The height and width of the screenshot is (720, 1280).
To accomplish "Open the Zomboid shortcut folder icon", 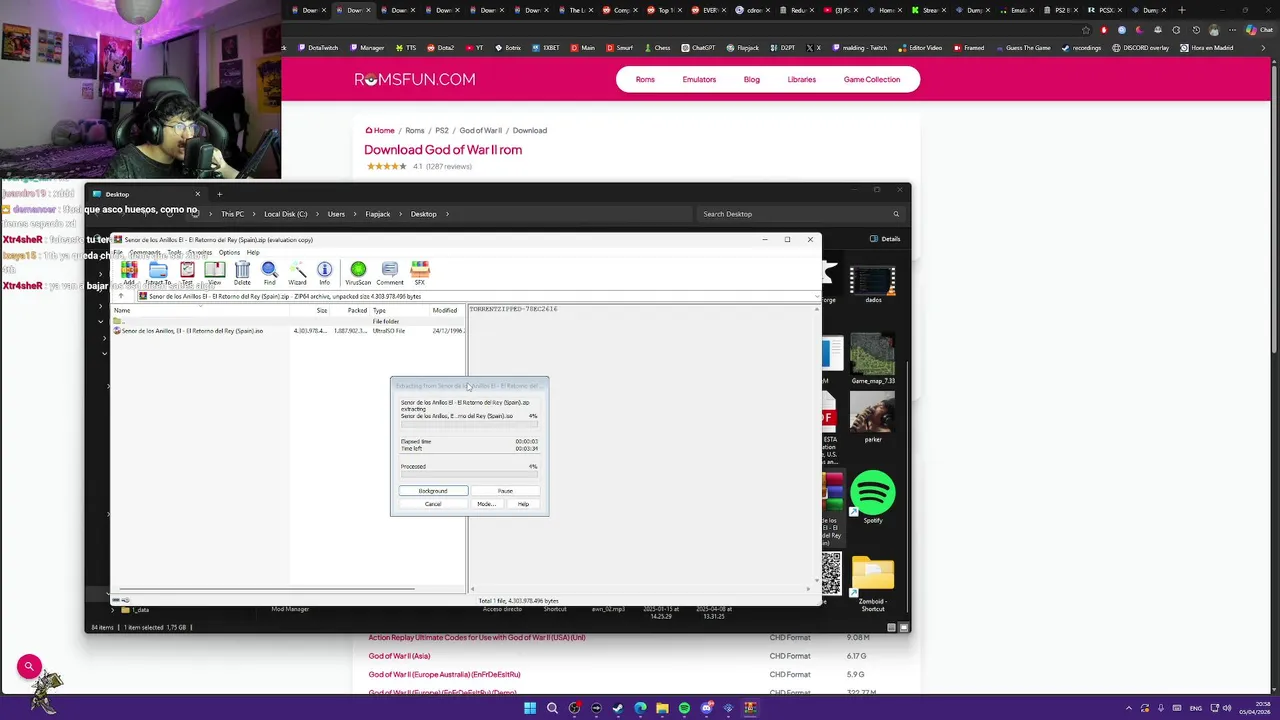I will click(873, 584).
